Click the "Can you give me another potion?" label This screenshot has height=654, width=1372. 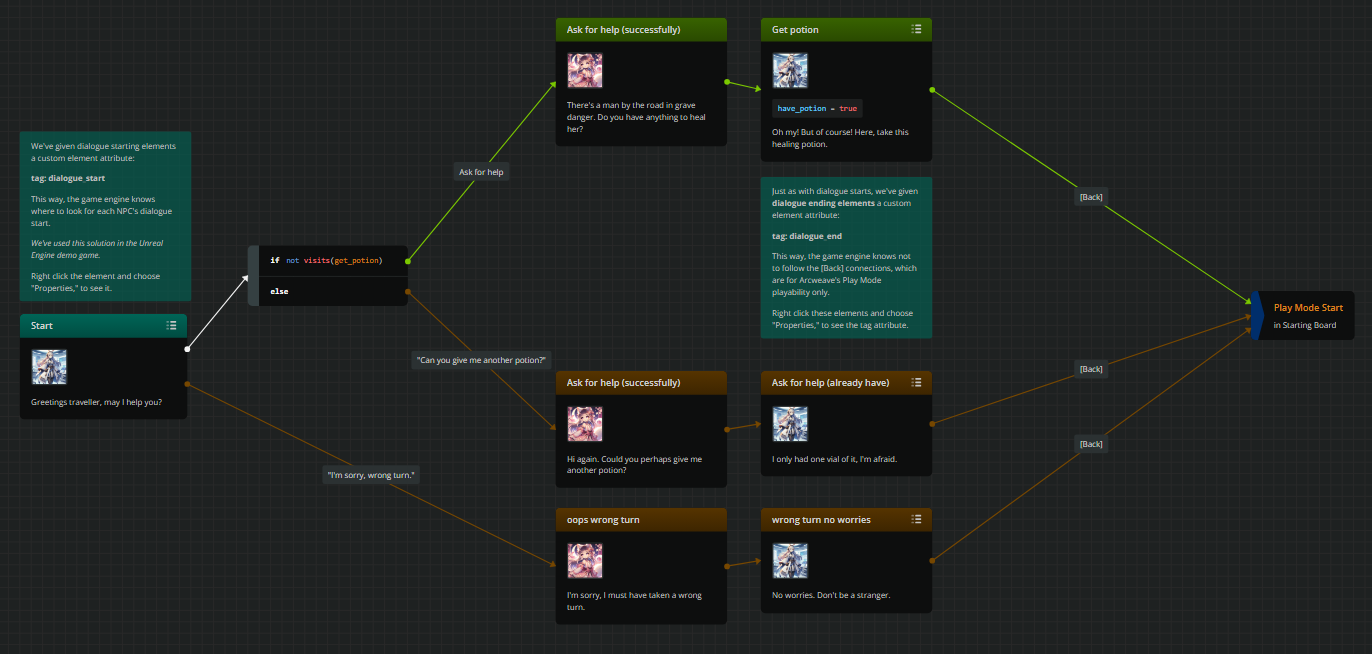(483, 360)
